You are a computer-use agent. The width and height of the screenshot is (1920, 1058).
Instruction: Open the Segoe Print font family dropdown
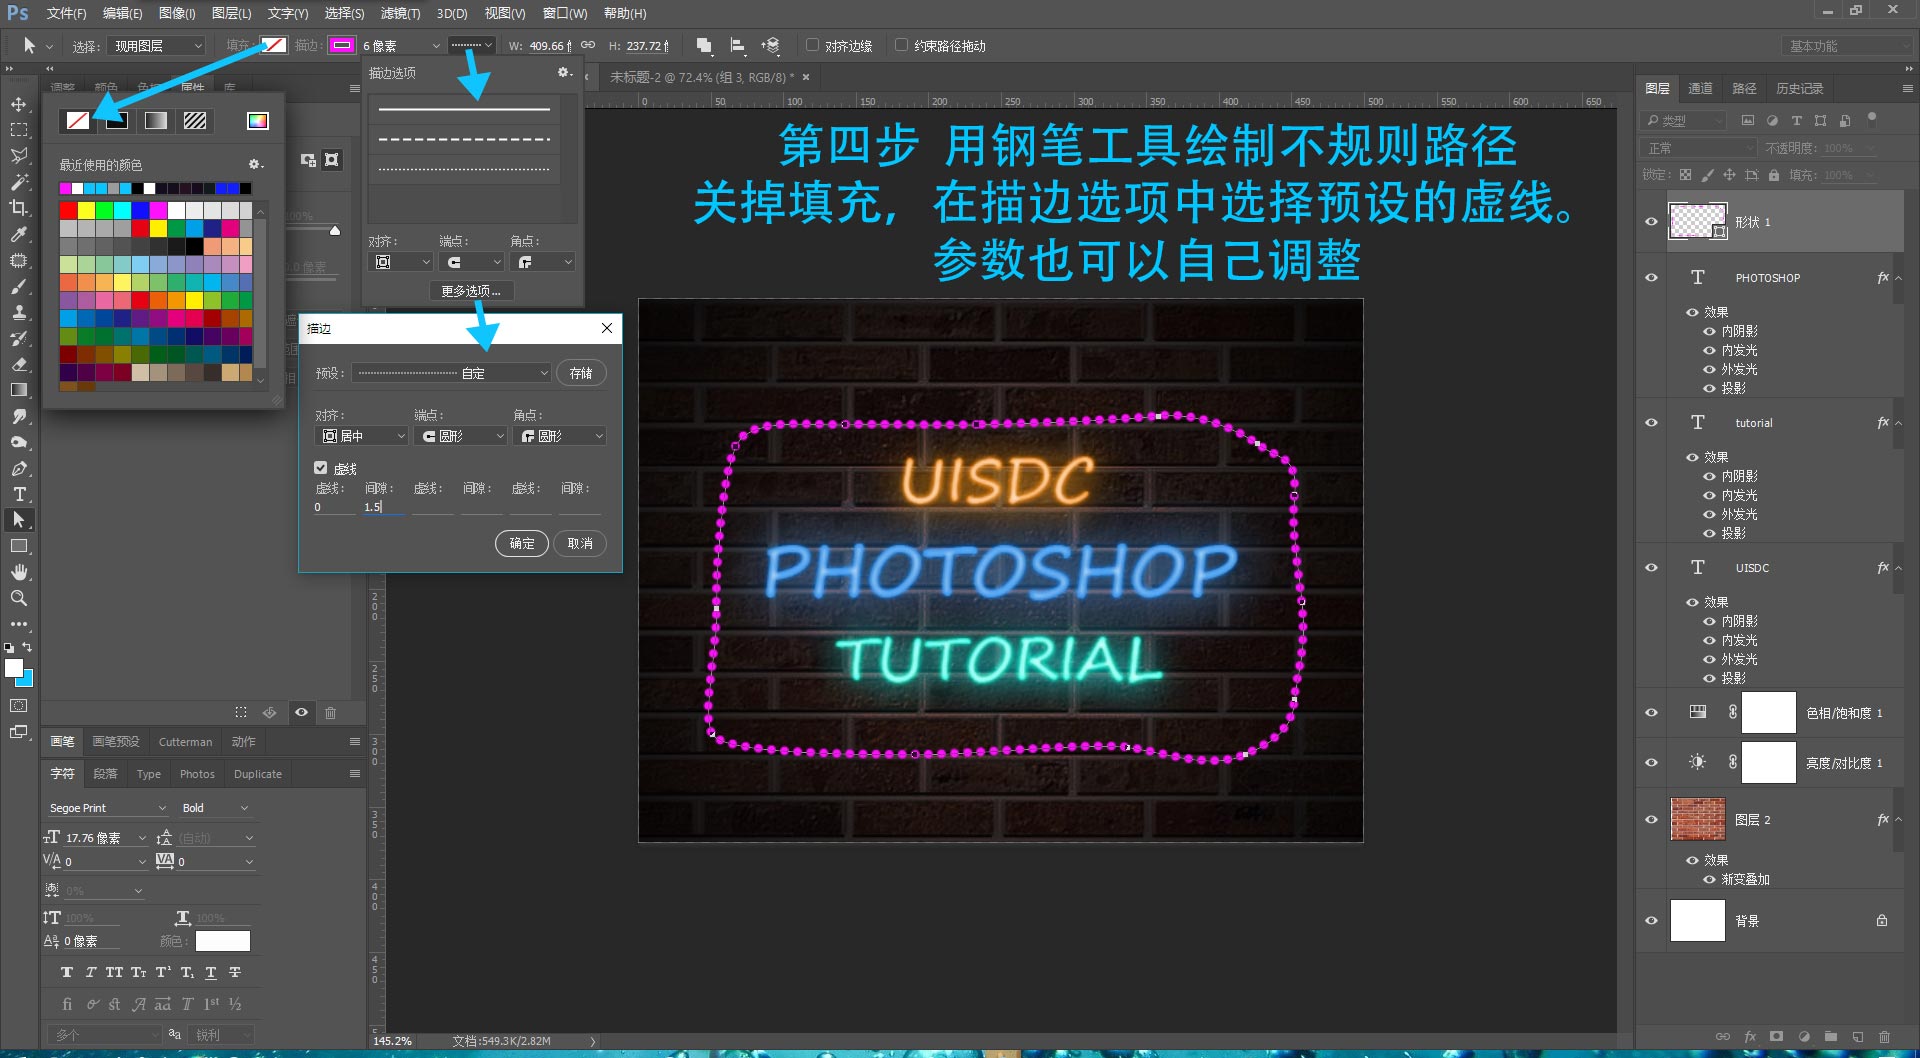point(108,808)
